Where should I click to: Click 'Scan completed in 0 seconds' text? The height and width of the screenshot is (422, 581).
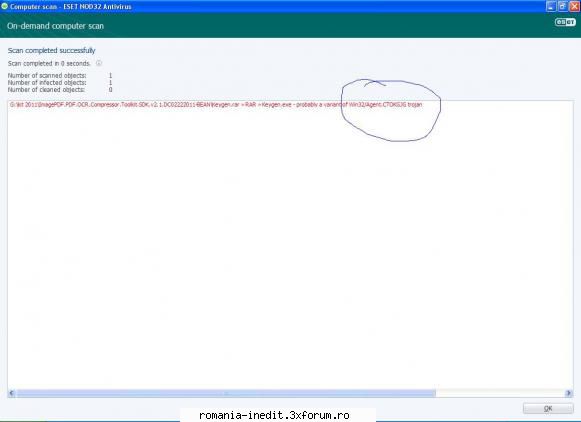[x=49, y=63]
